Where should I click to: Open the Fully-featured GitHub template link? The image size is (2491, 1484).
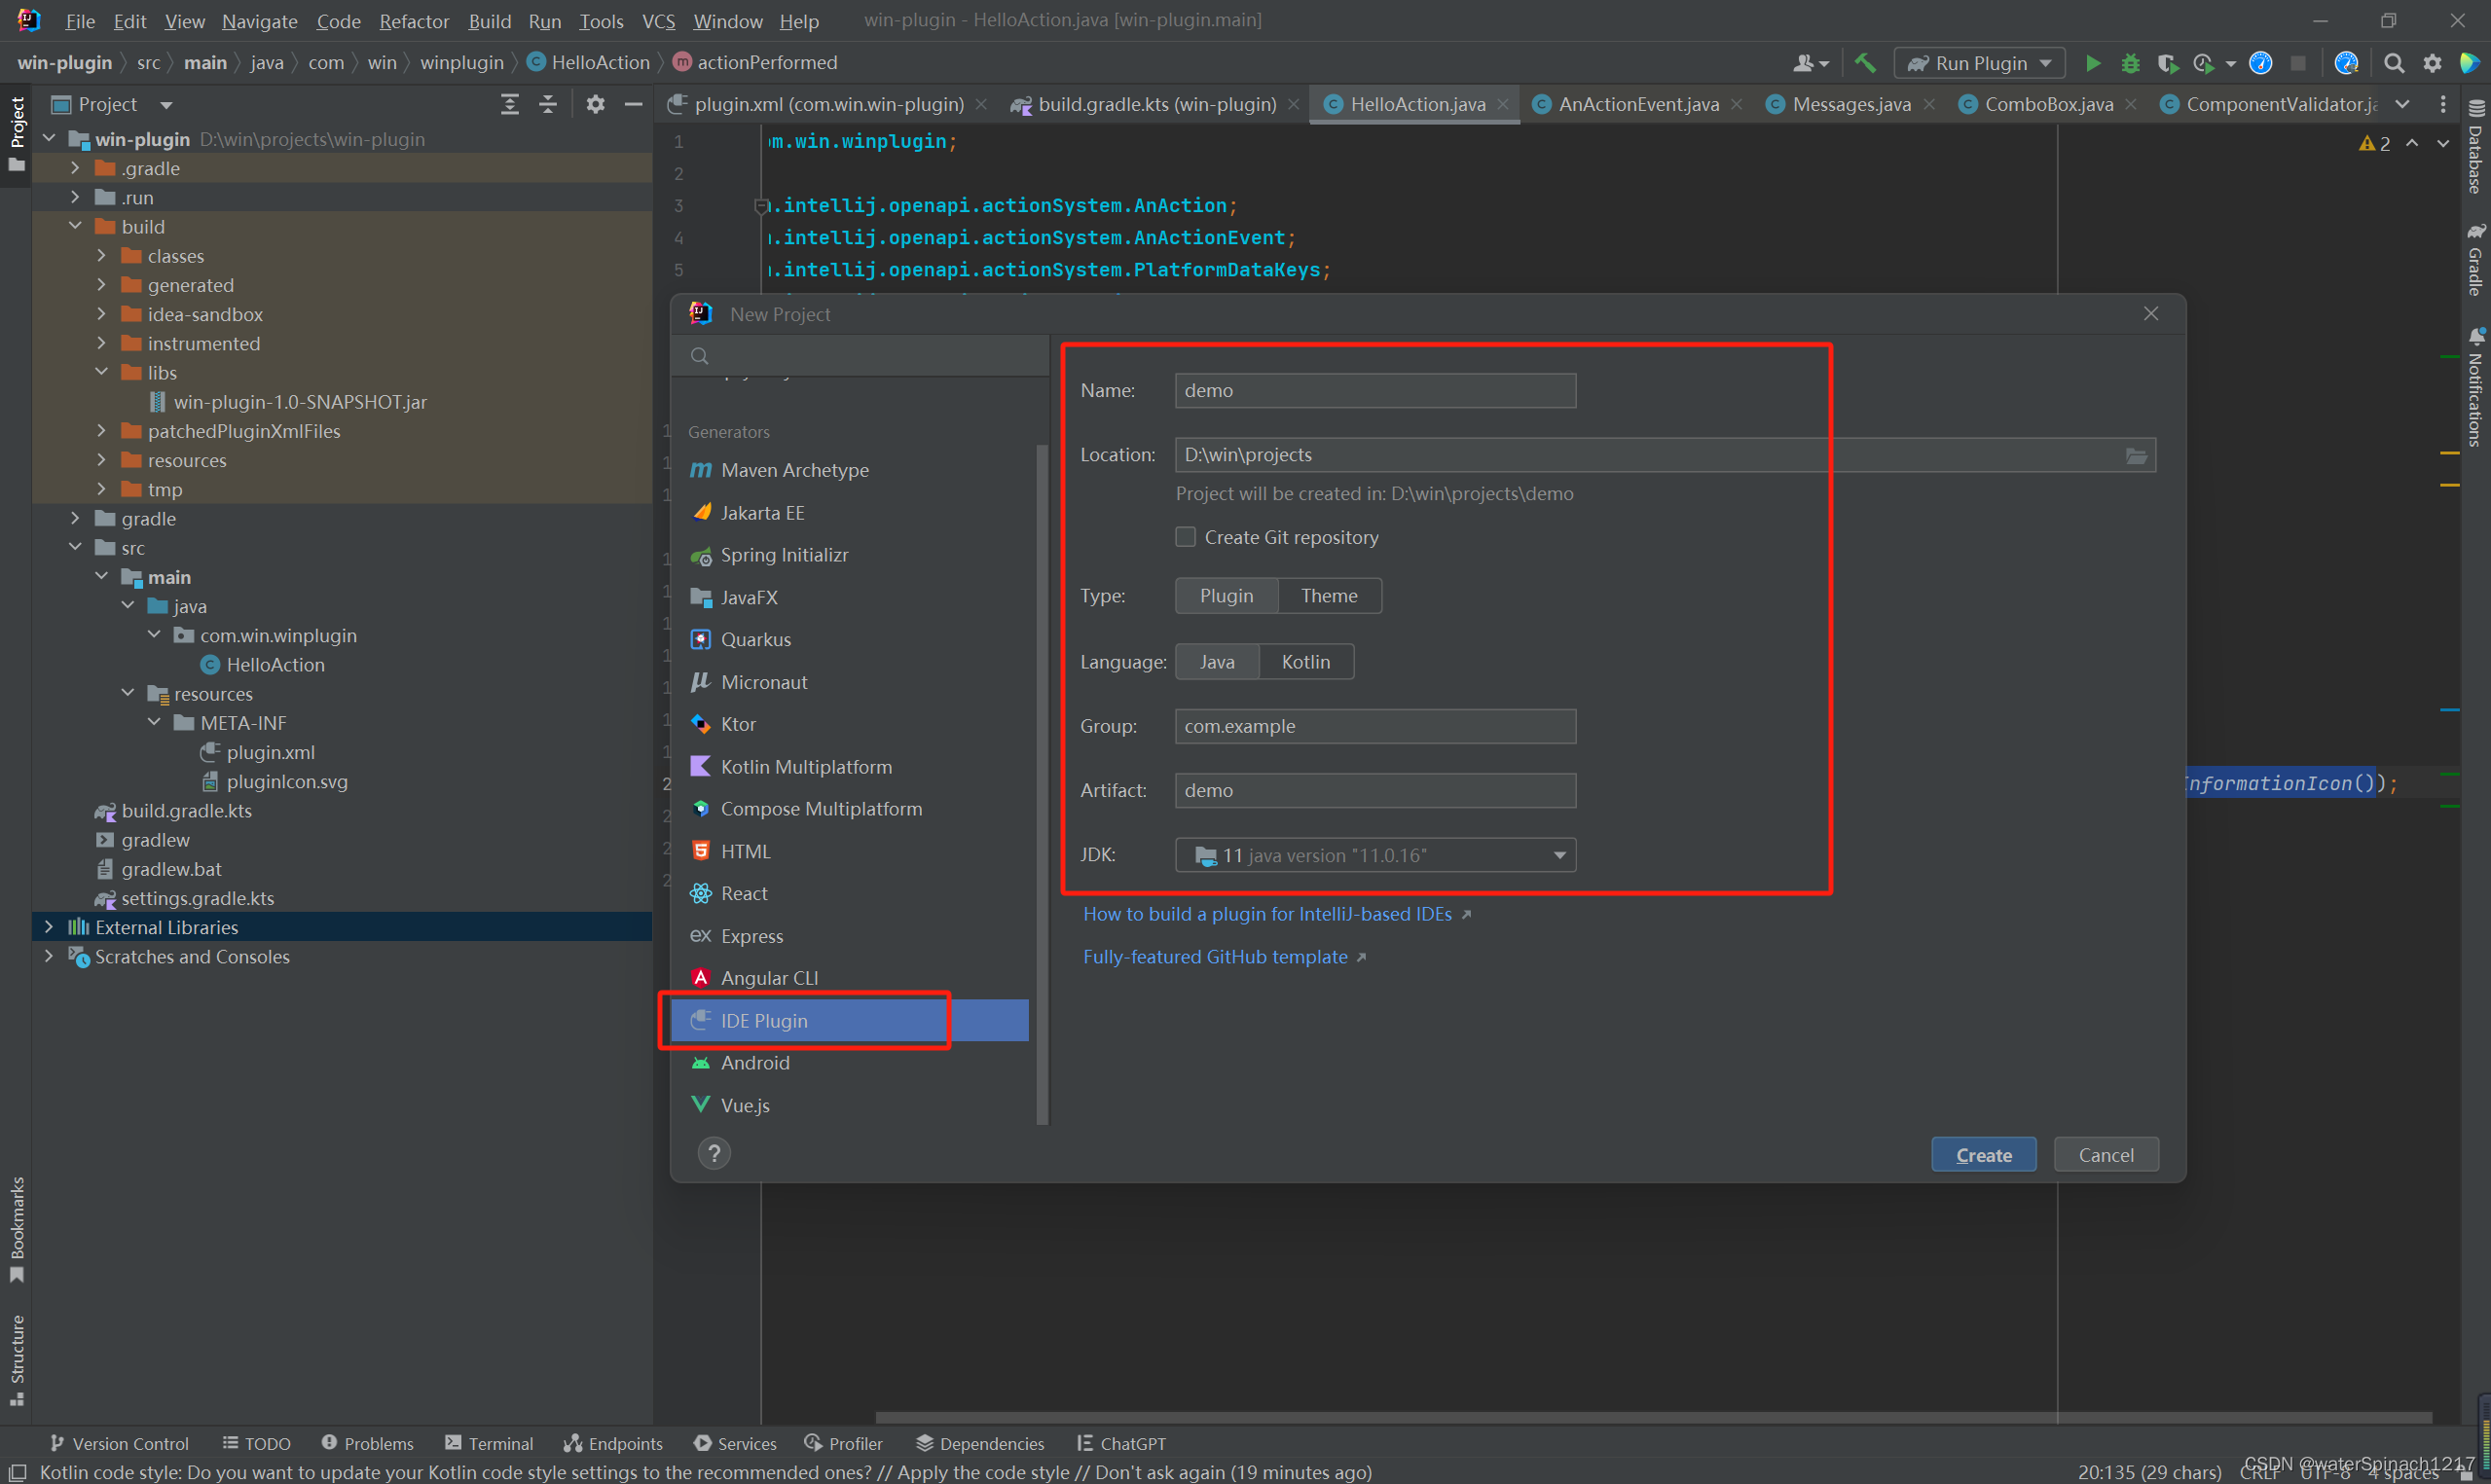(x=1214, y=957)
